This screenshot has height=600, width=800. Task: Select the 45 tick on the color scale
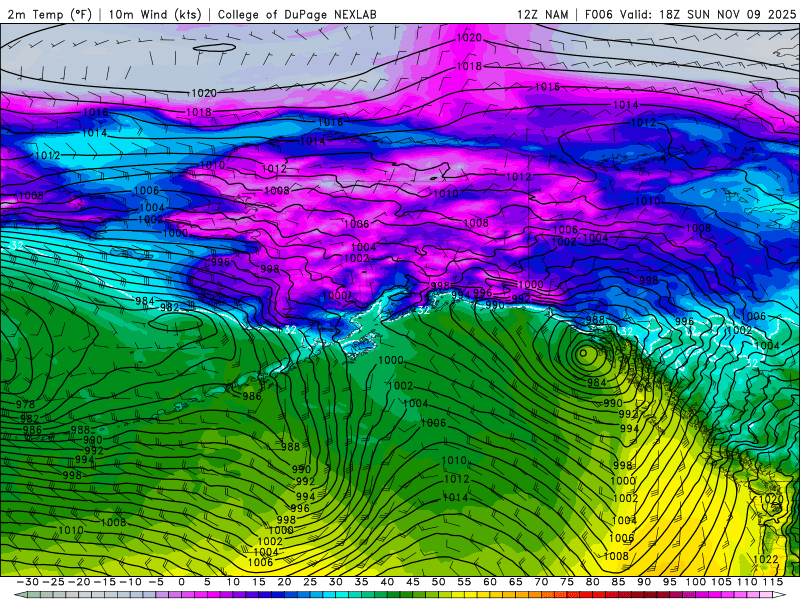413,582
